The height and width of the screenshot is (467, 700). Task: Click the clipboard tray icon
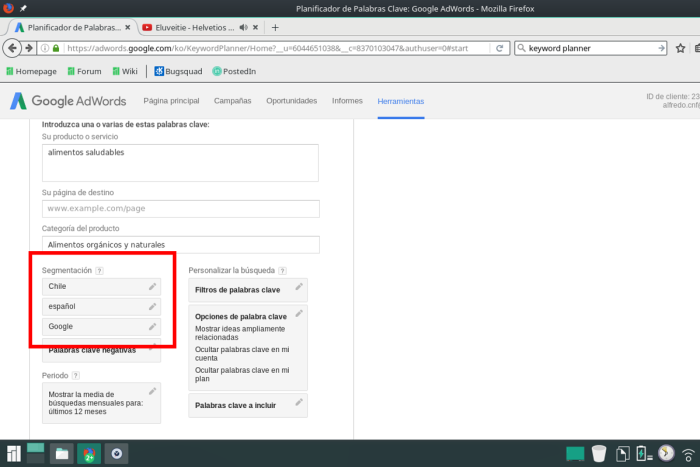(622, 454)
